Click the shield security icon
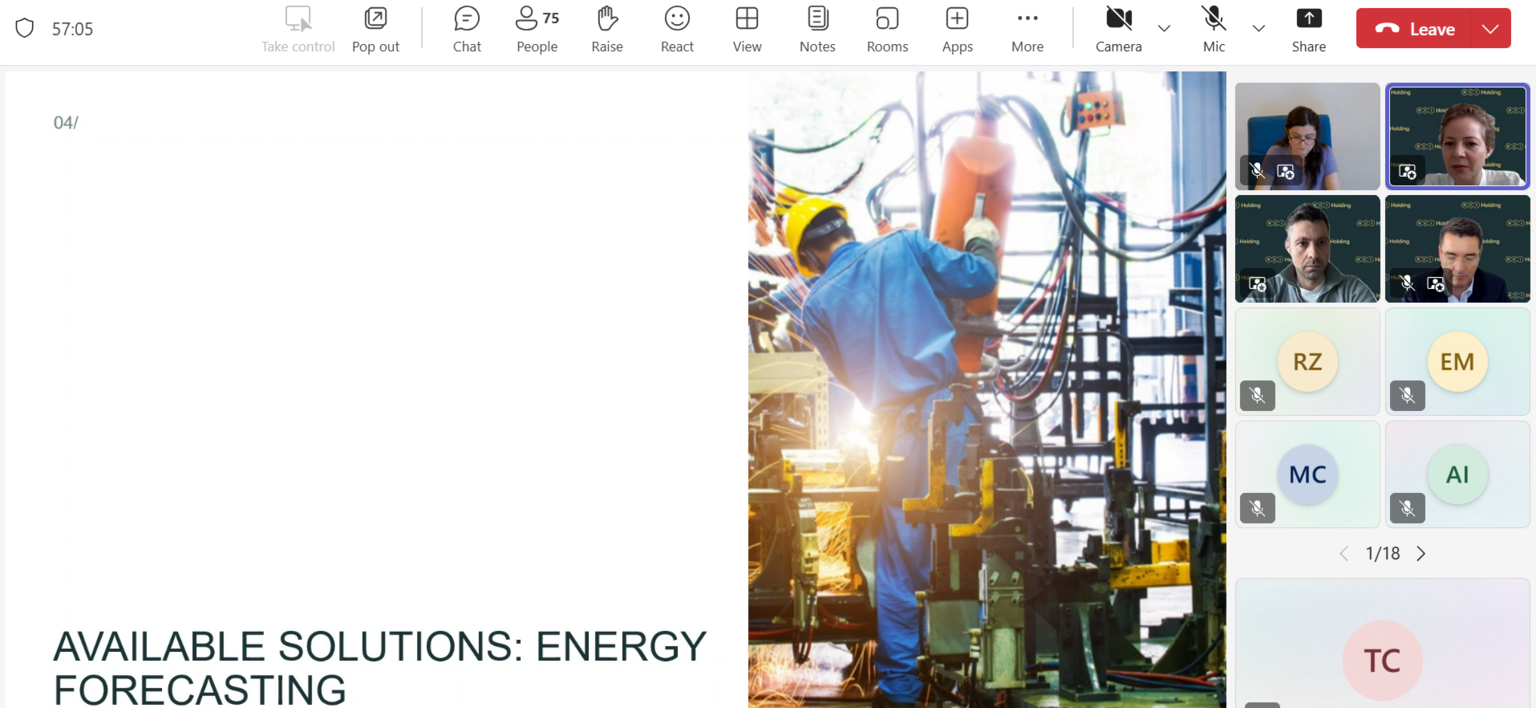 point(25,28)
